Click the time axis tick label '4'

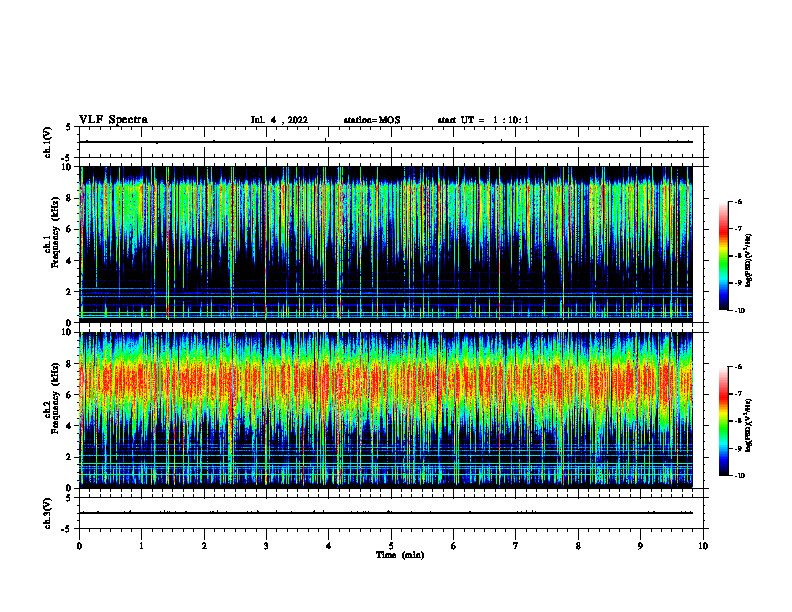(328, 546)
